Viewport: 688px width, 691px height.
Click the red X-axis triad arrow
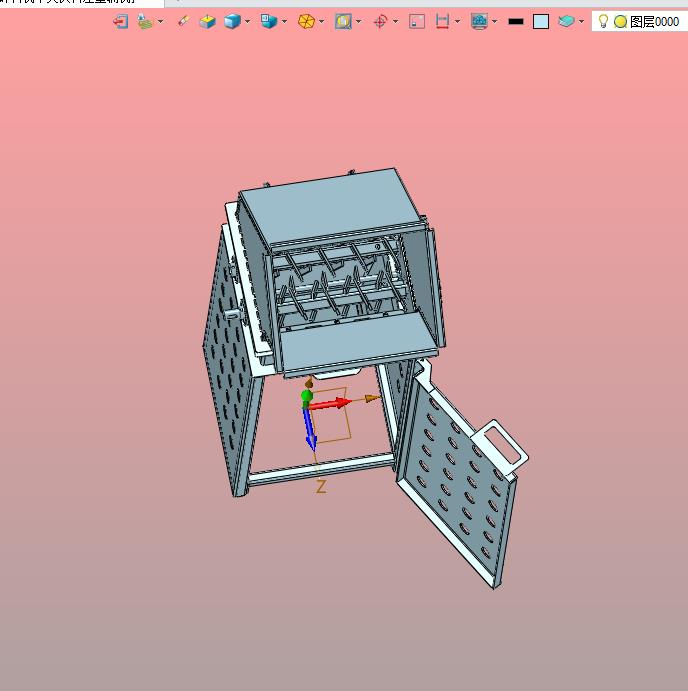[331, 403]
